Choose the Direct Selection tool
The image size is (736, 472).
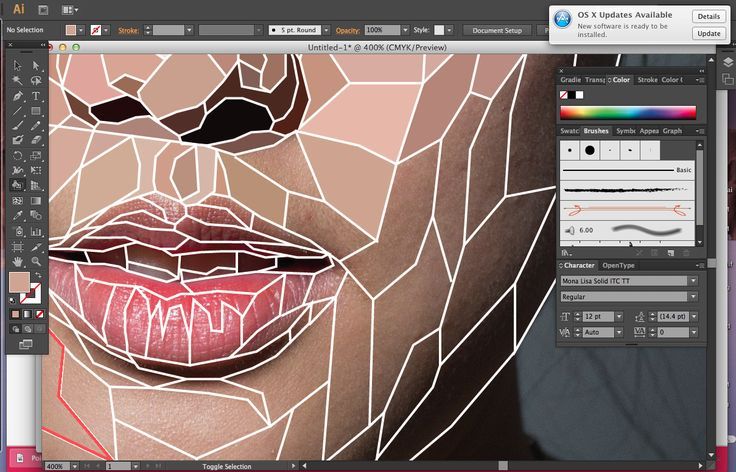pos(36,65)
